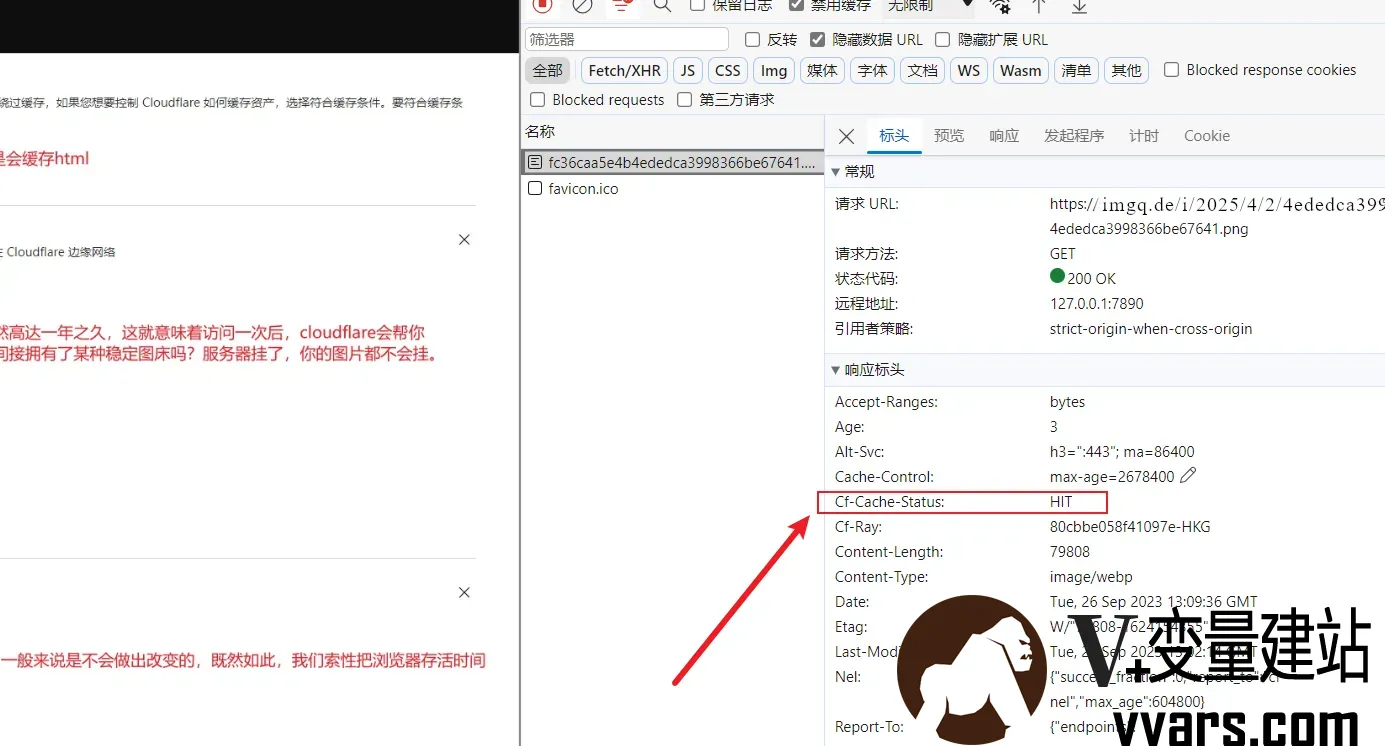Filter requests by Wasm
1385x746 pixels.
point(1021,71)
